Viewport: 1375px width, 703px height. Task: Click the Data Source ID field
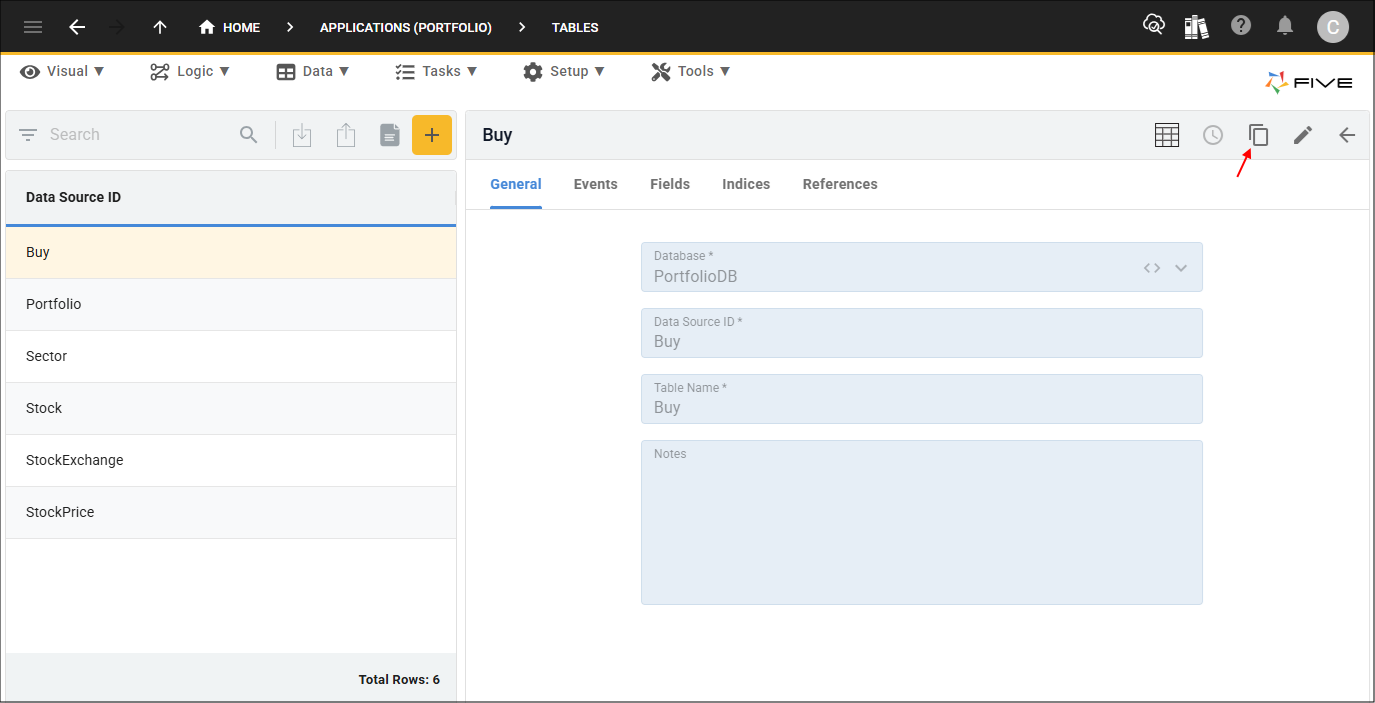pos(922,333)
